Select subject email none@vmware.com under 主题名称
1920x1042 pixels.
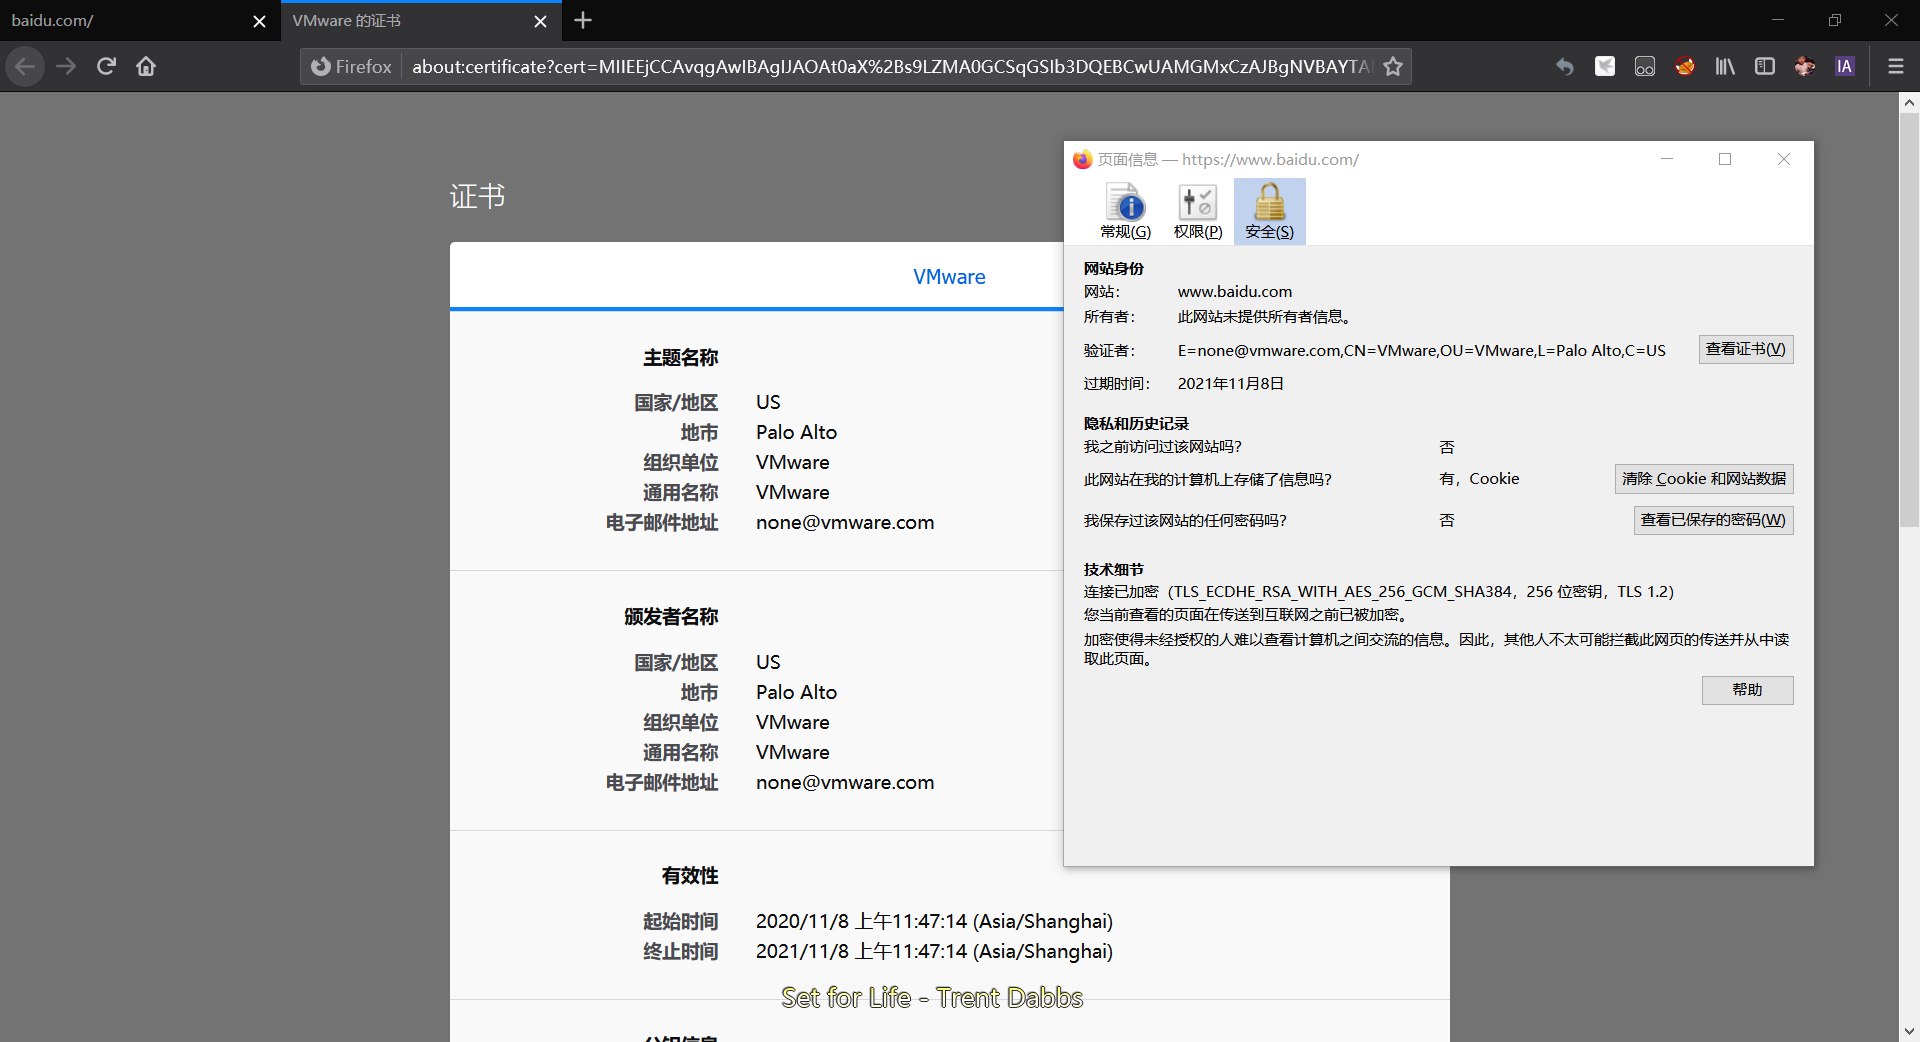tap(845, 522)
